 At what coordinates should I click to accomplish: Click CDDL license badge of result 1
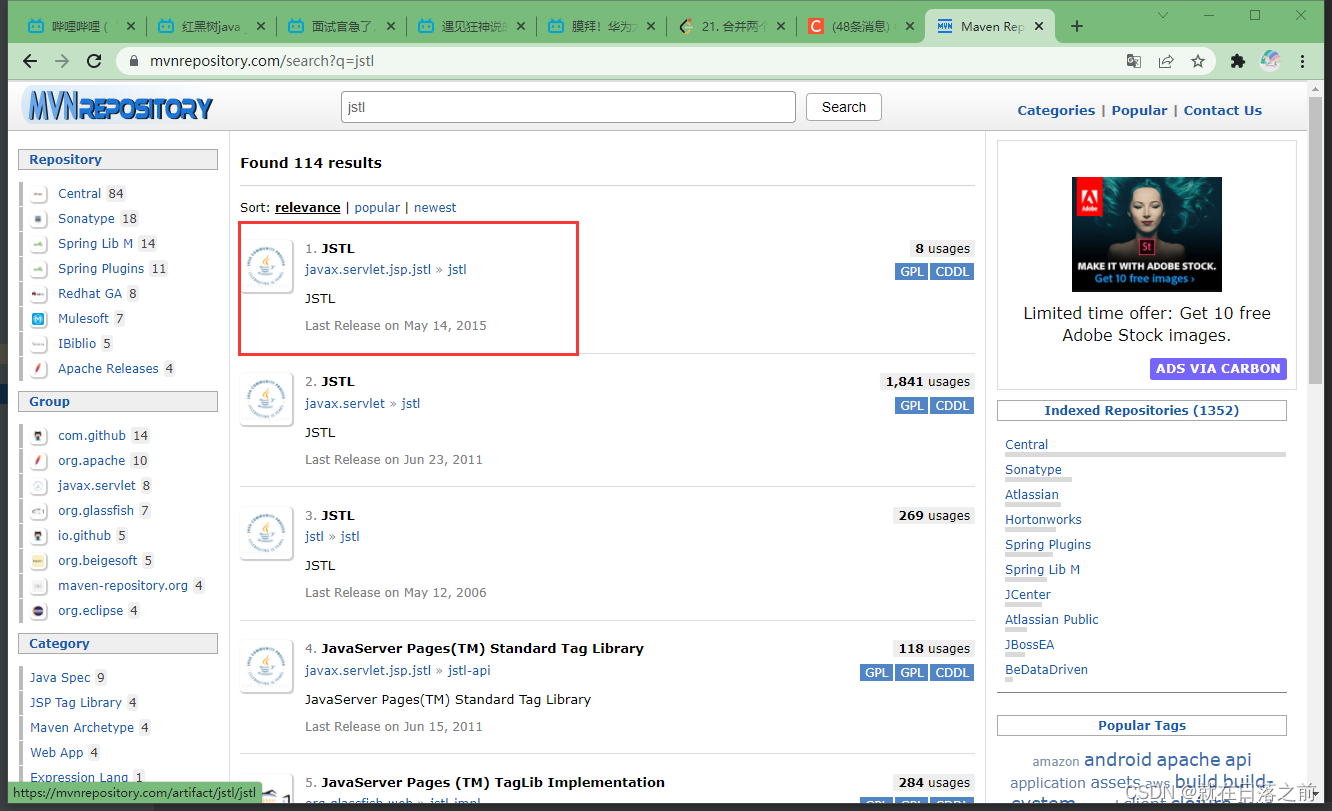(x=952, y=271)
